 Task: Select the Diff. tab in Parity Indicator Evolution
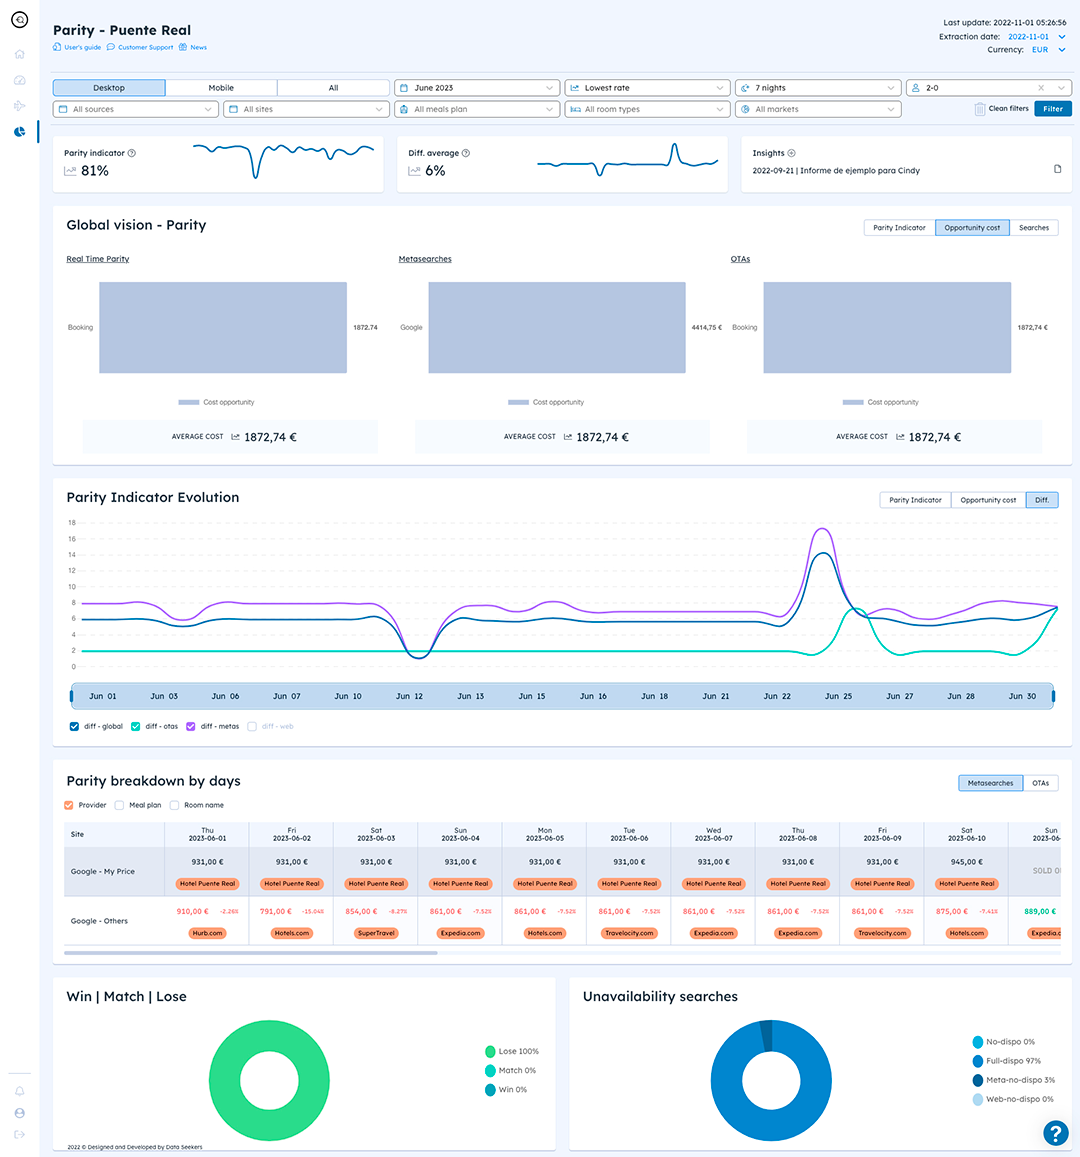[x=1042, y=500]
